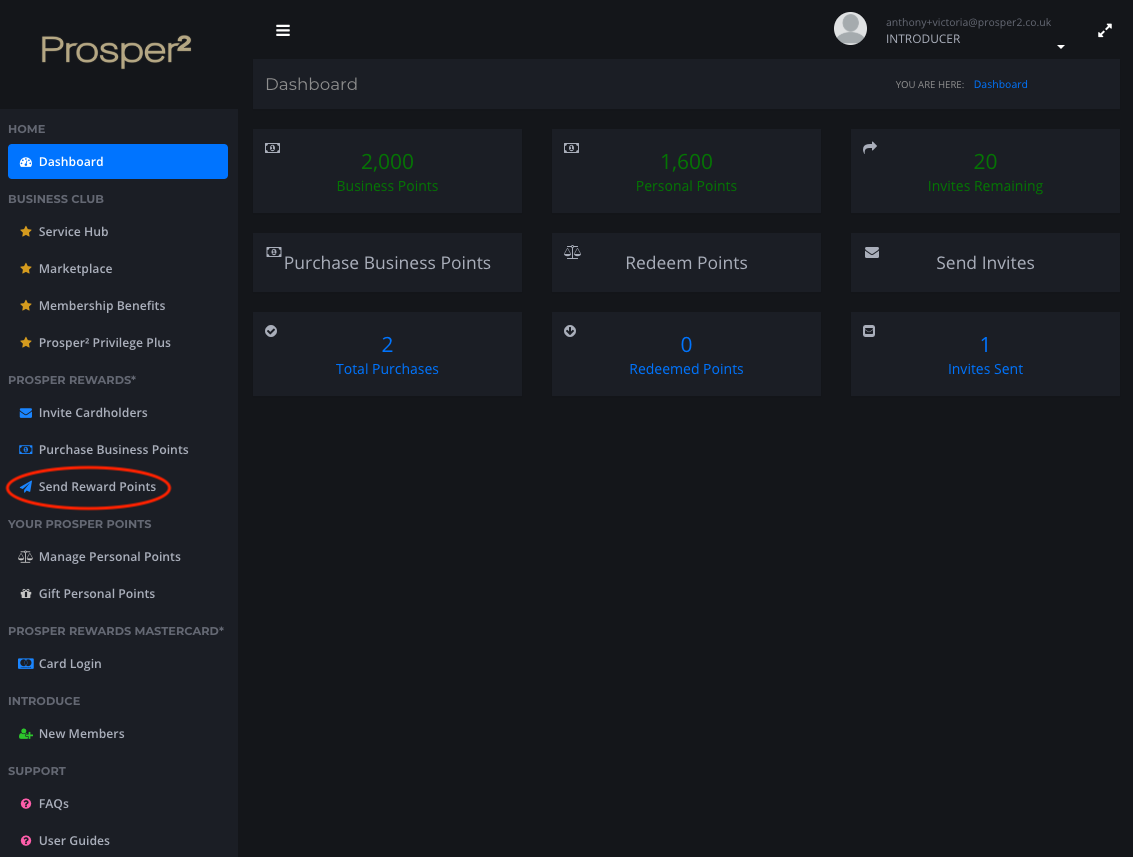Open Service Hub
This screenshot has width=1133, height=857.
coord(73,231)
